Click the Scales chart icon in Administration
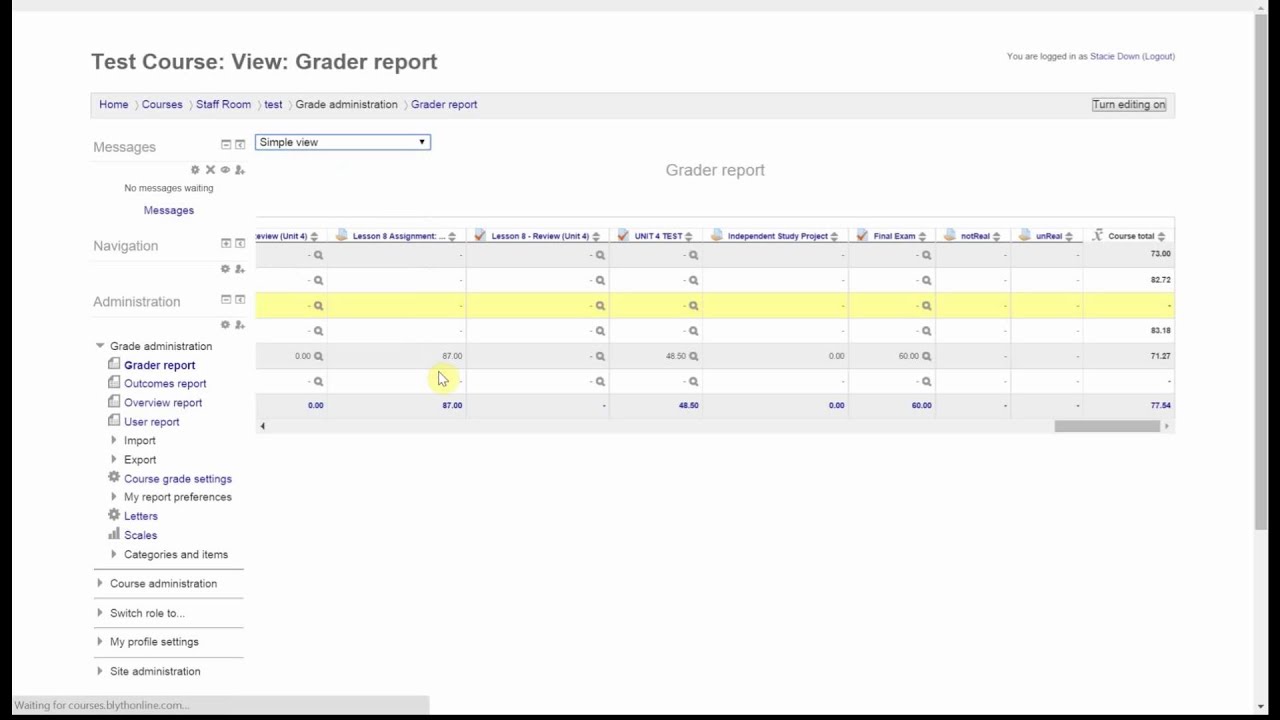Screen dimensions: 1280x720 (114, 534)
